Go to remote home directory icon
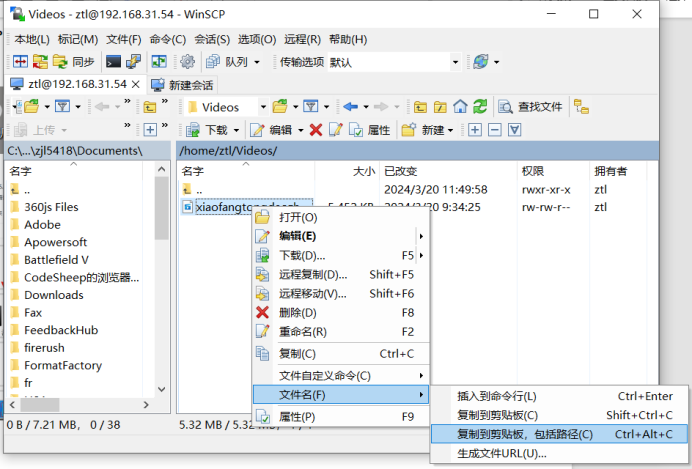692x469 pixels. click(460, 107)
